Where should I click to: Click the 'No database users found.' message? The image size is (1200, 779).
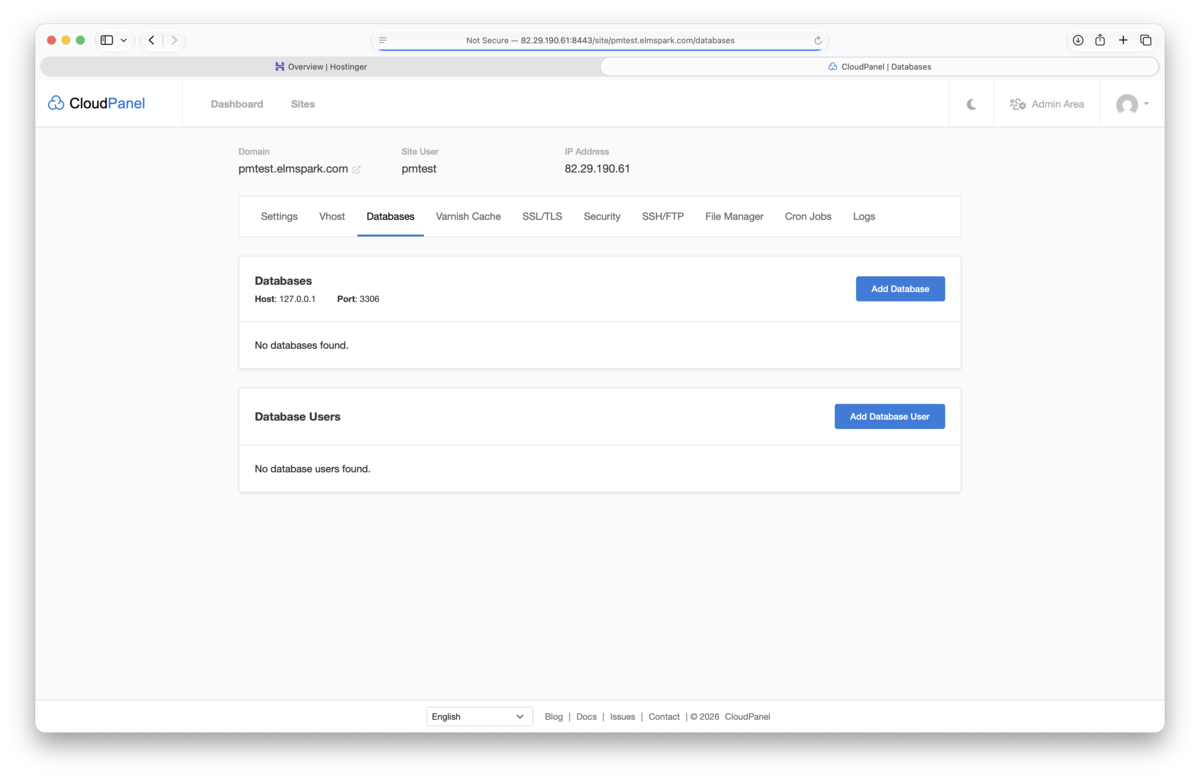coord(313,469)
